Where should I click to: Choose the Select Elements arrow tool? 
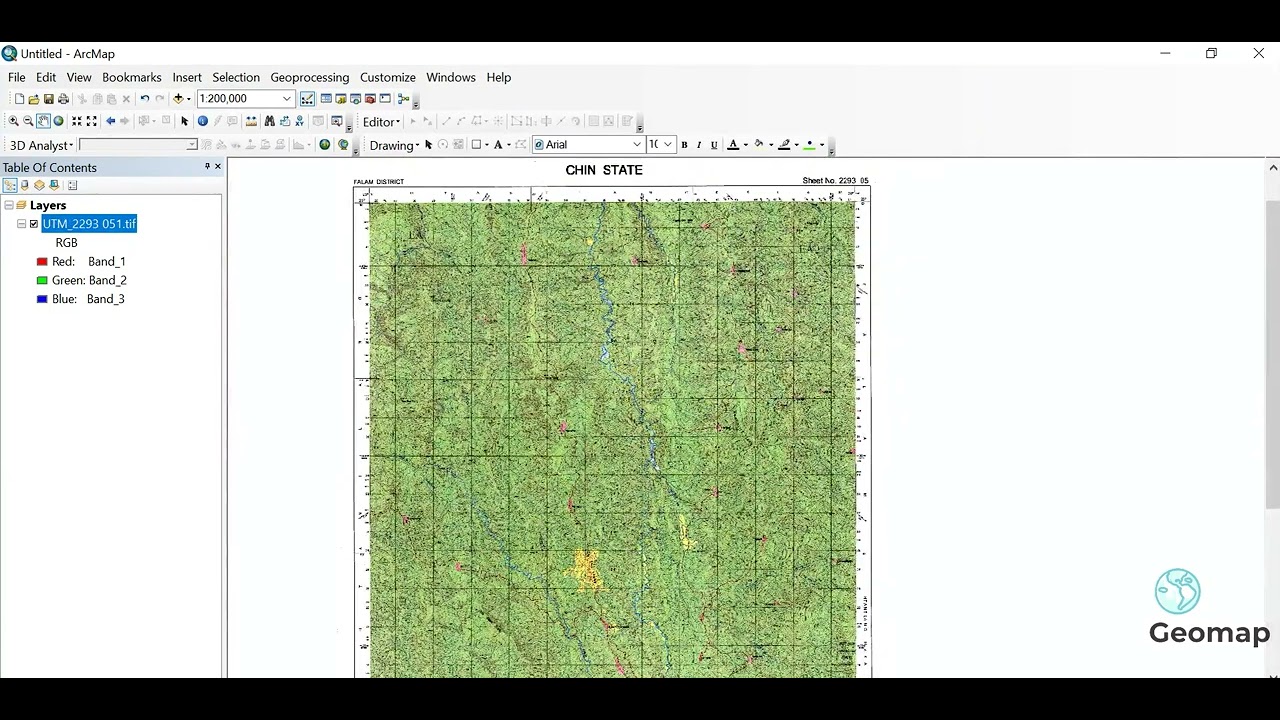point(184,121)
